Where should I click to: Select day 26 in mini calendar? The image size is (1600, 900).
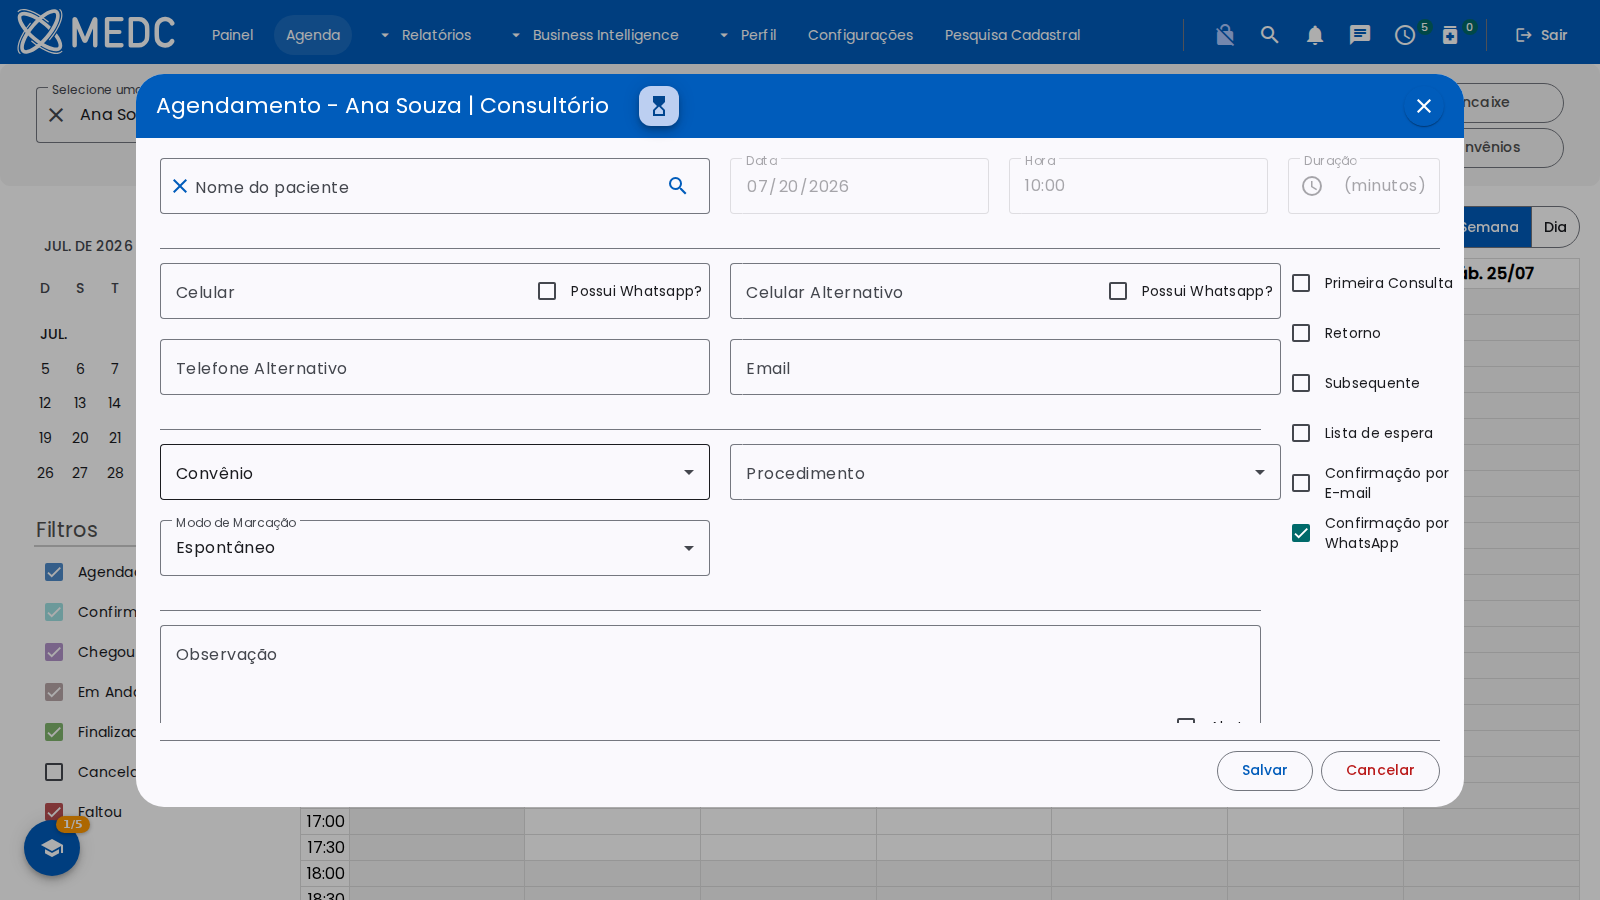click(x=45, y=473)
